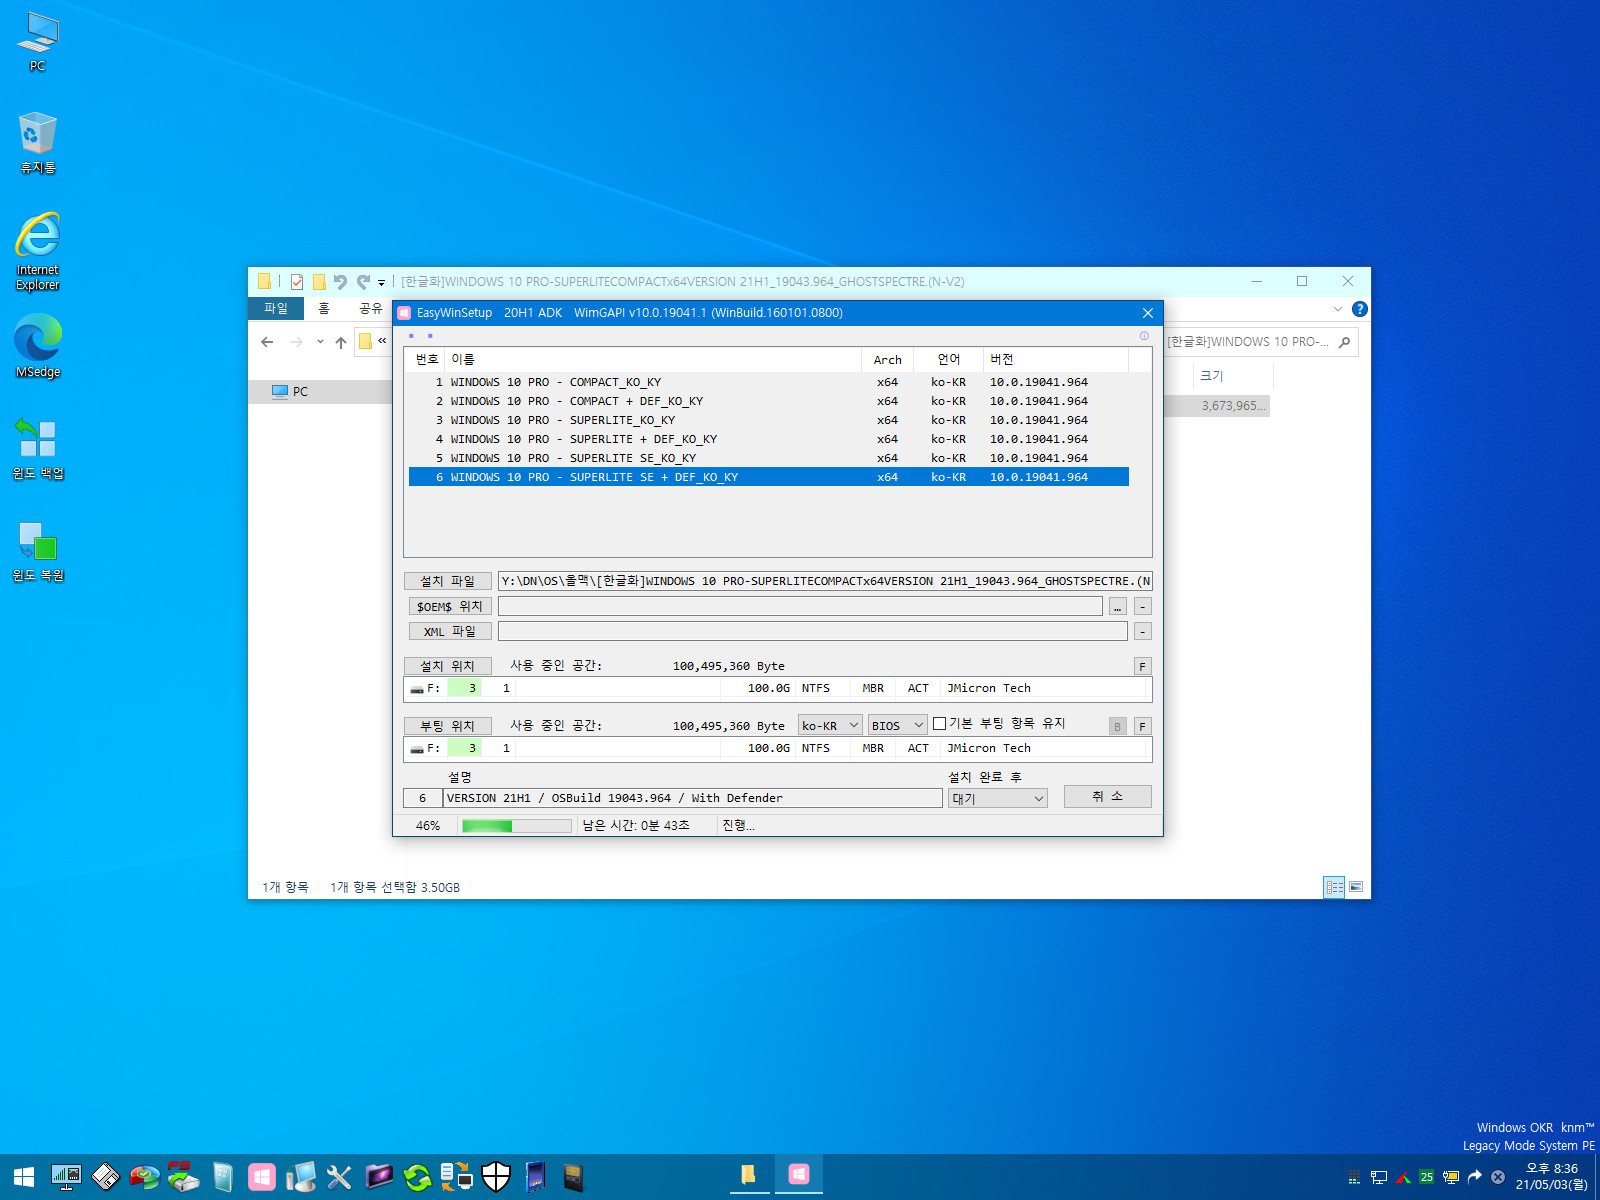Click the $OEM$ 위치 button

[x=449, y=606]
